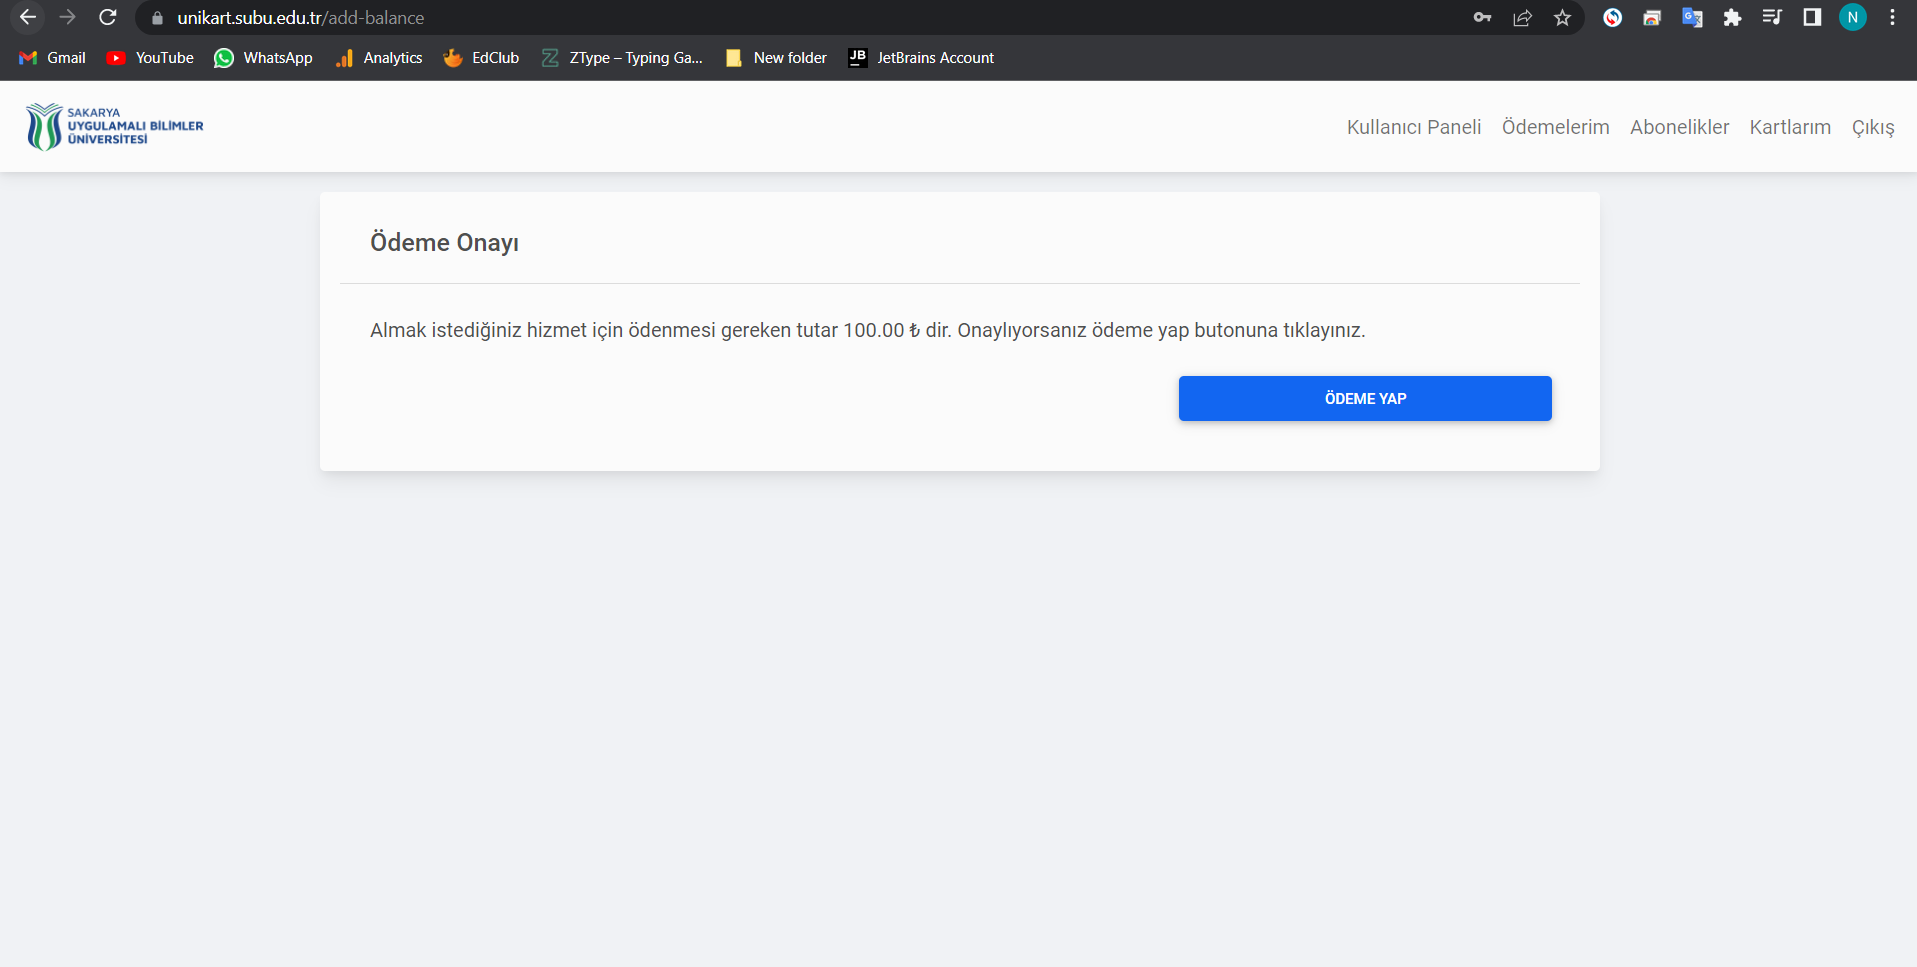Bookmark this page with the star icon

click(x=1562, y=18)
